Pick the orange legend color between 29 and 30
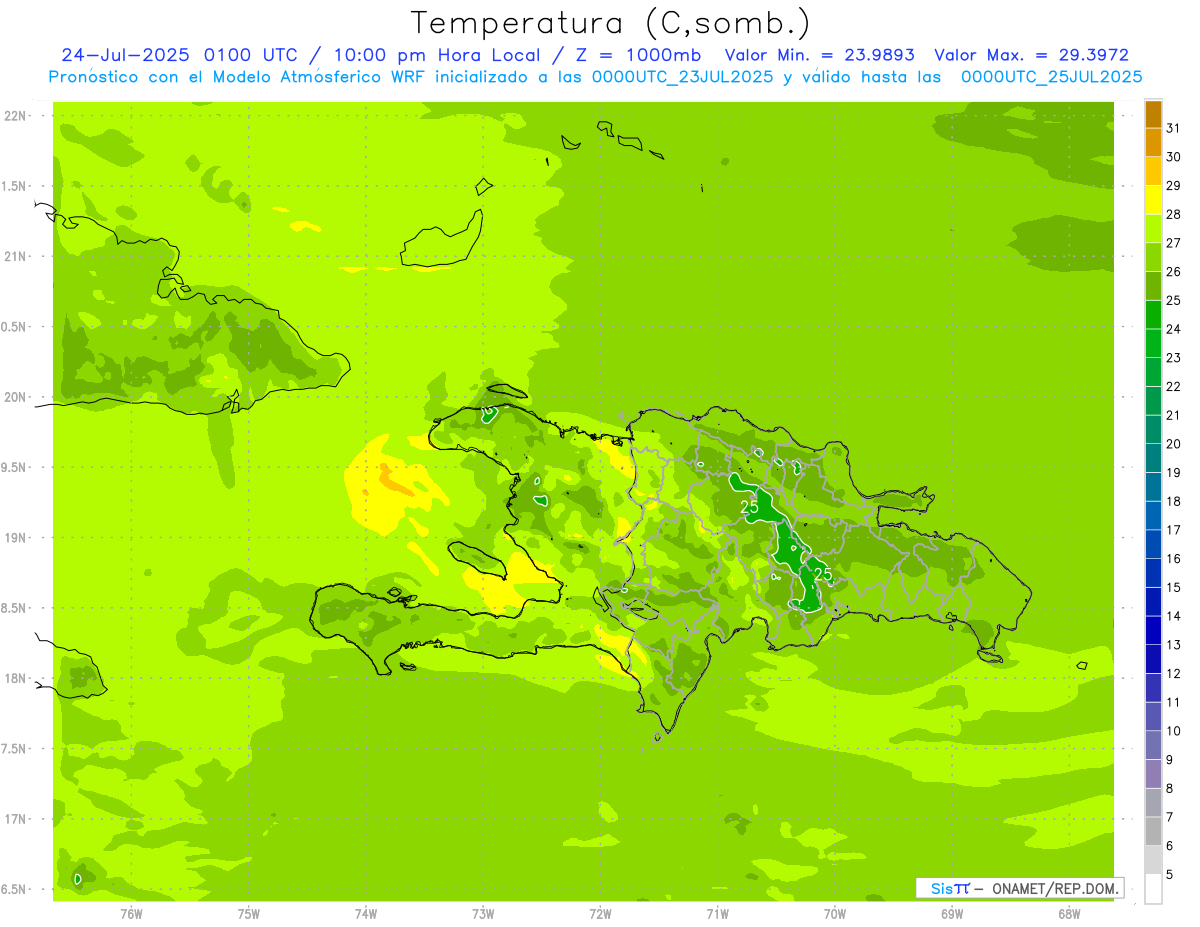Screen dimensions: 1200x927 pos(1153,171)
